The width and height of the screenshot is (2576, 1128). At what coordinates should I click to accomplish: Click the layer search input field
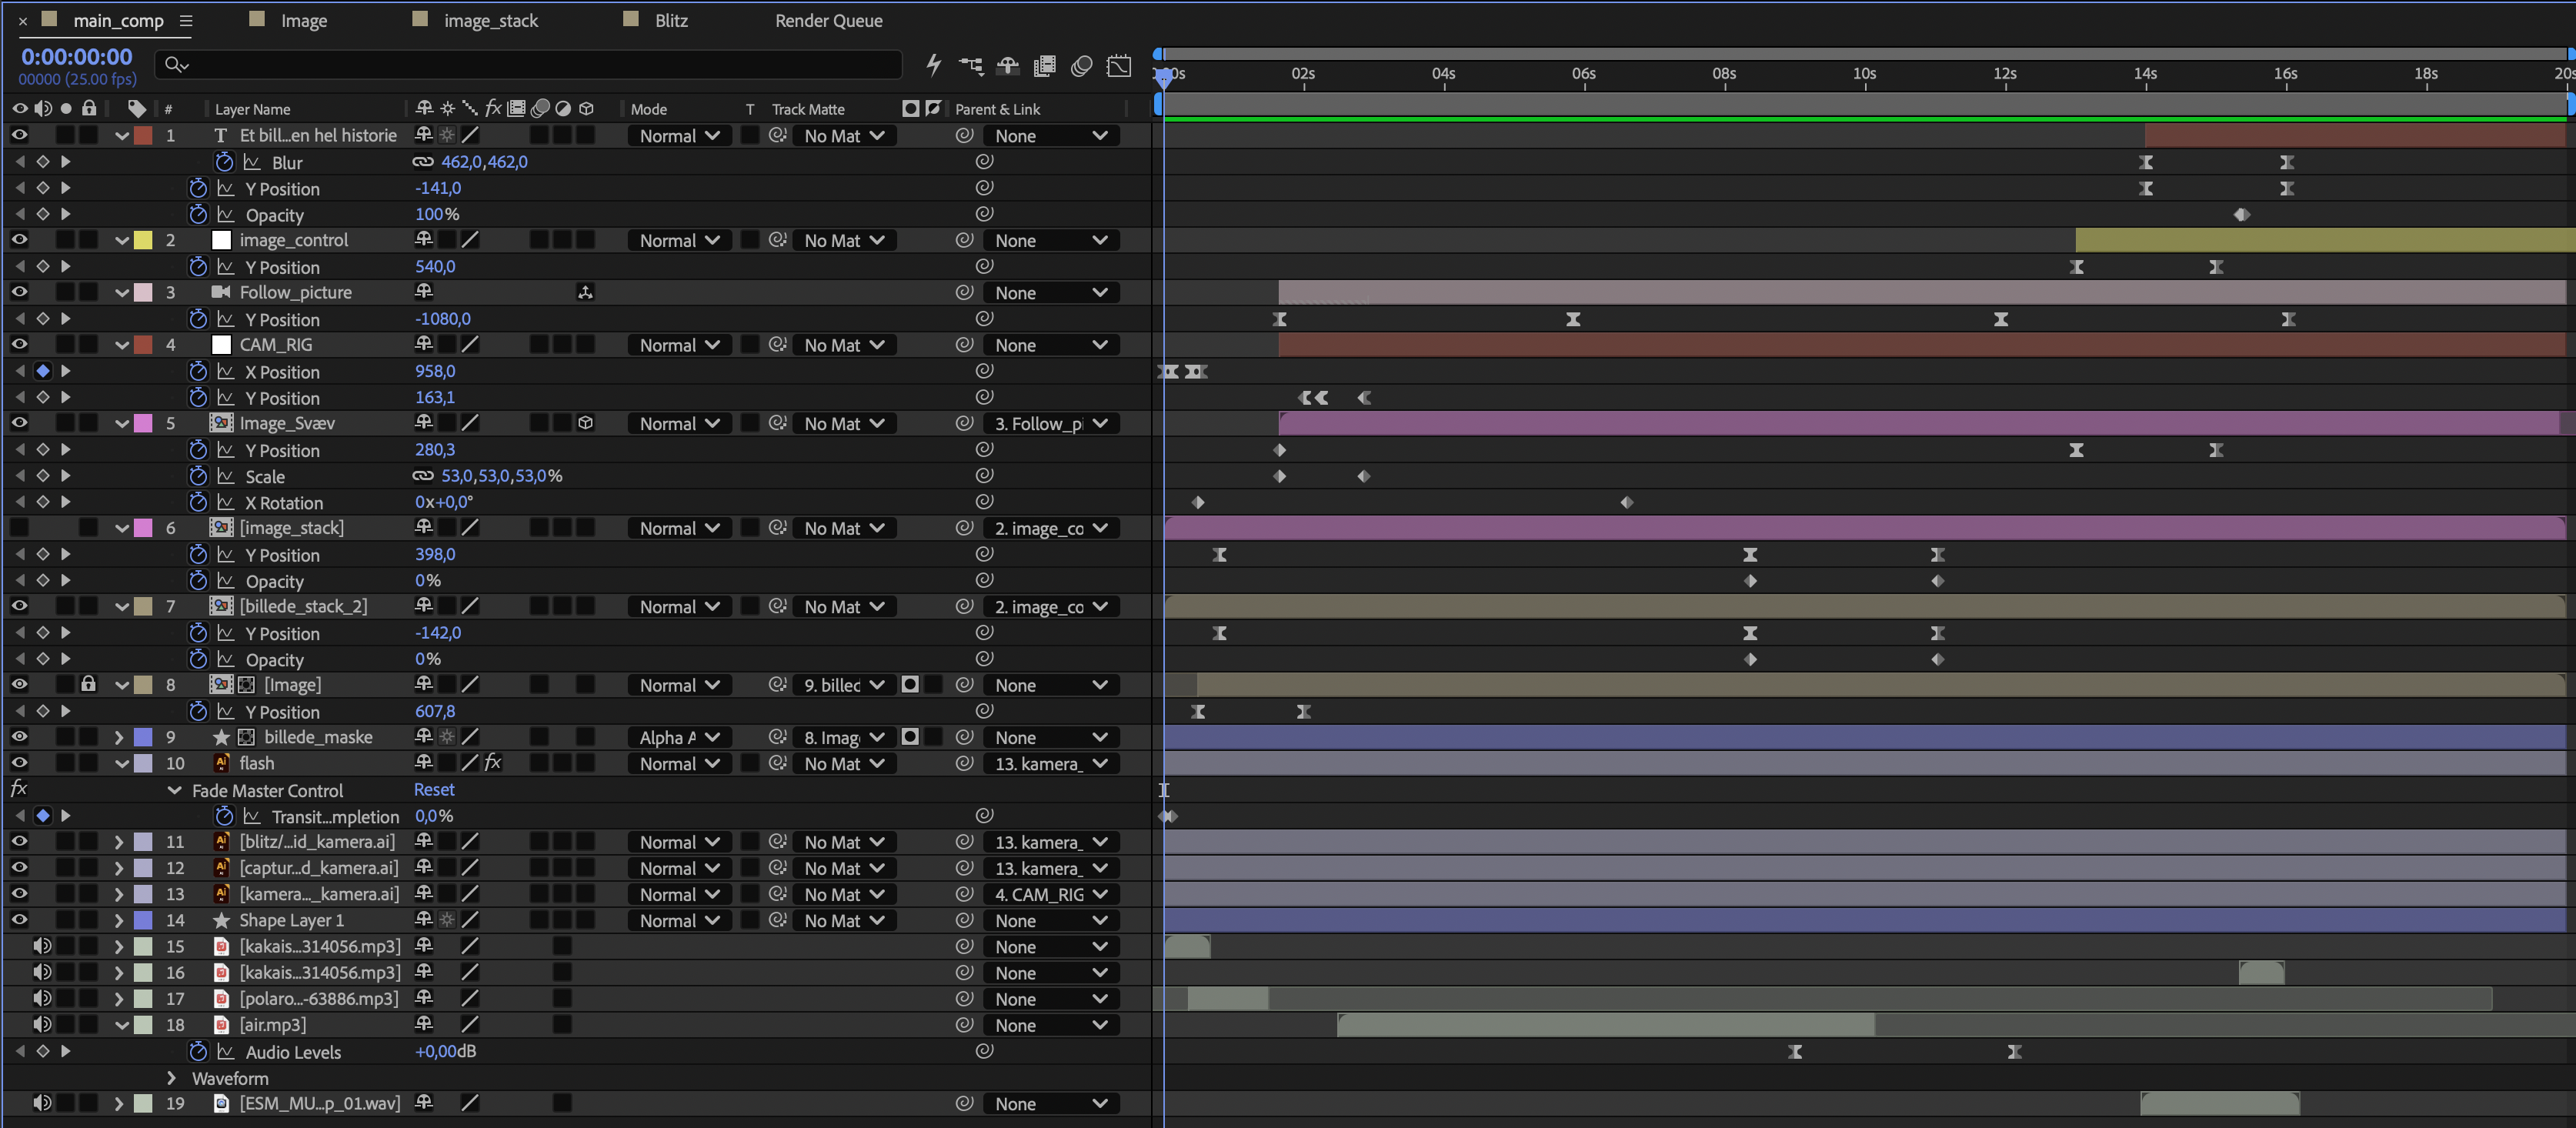click(528, 65)
